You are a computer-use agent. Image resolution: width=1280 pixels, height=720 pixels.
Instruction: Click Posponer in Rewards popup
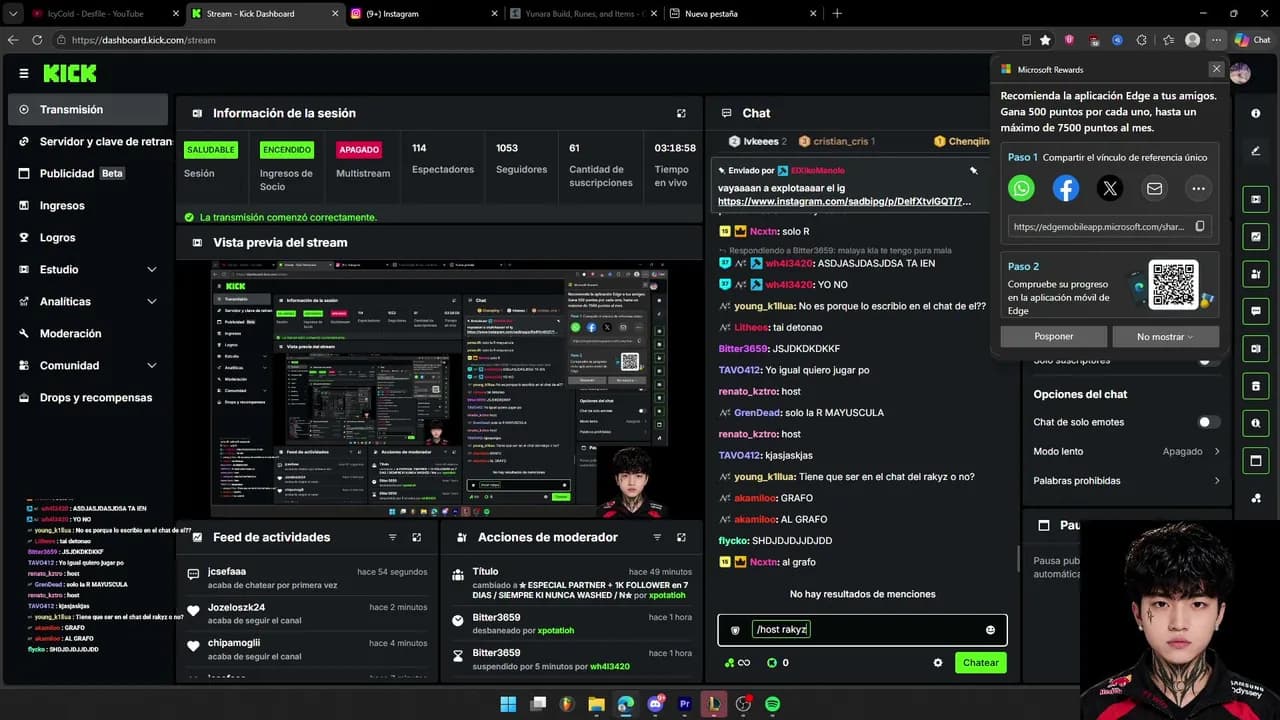coord(1054,336)
